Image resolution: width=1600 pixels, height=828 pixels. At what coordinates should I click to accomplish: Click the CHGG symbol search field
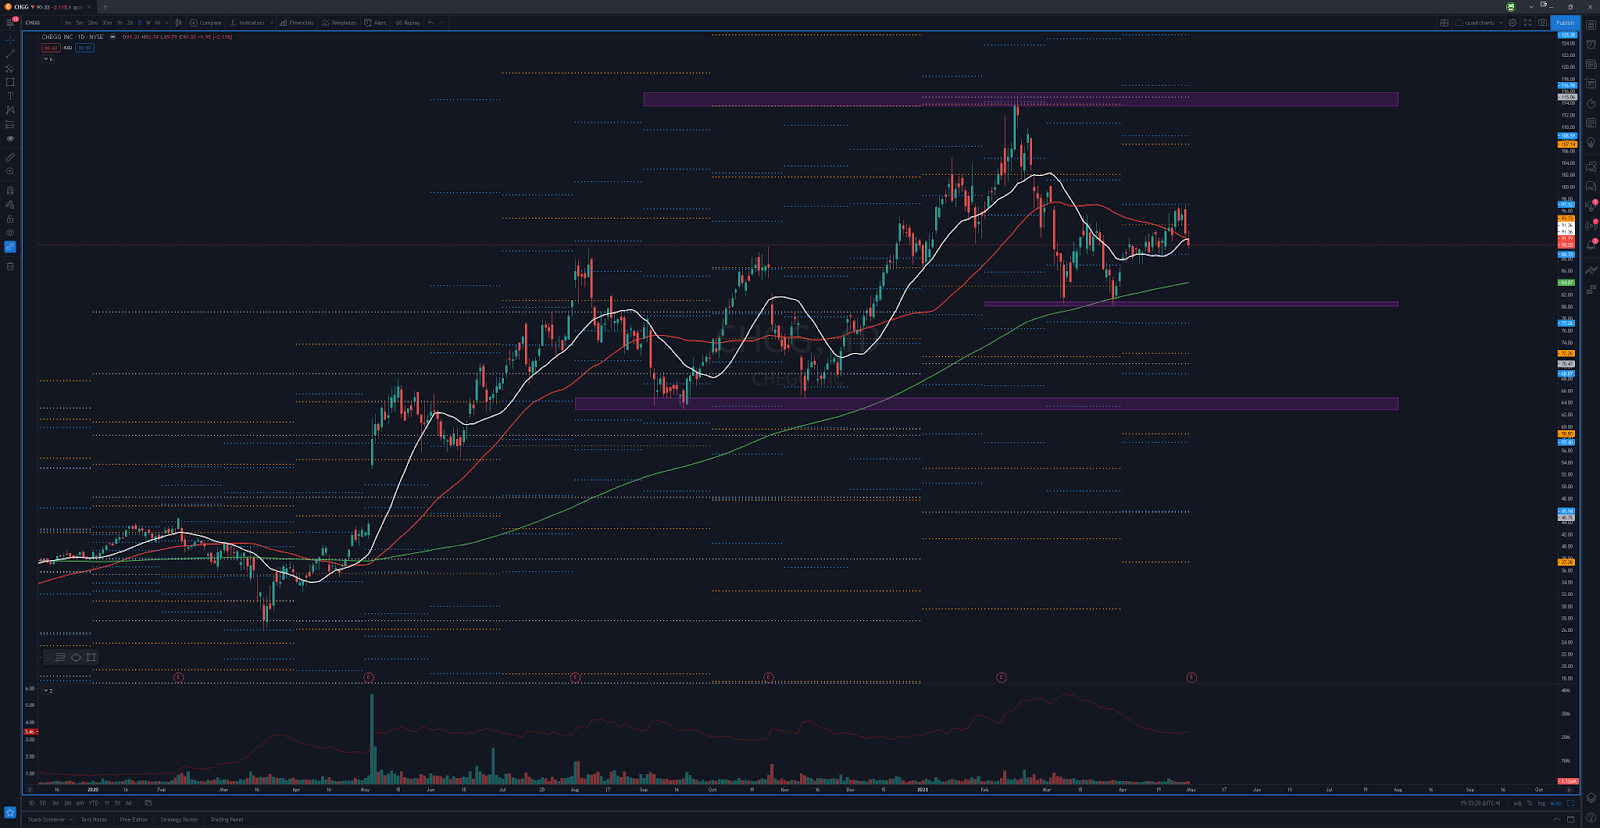[40, 22]
